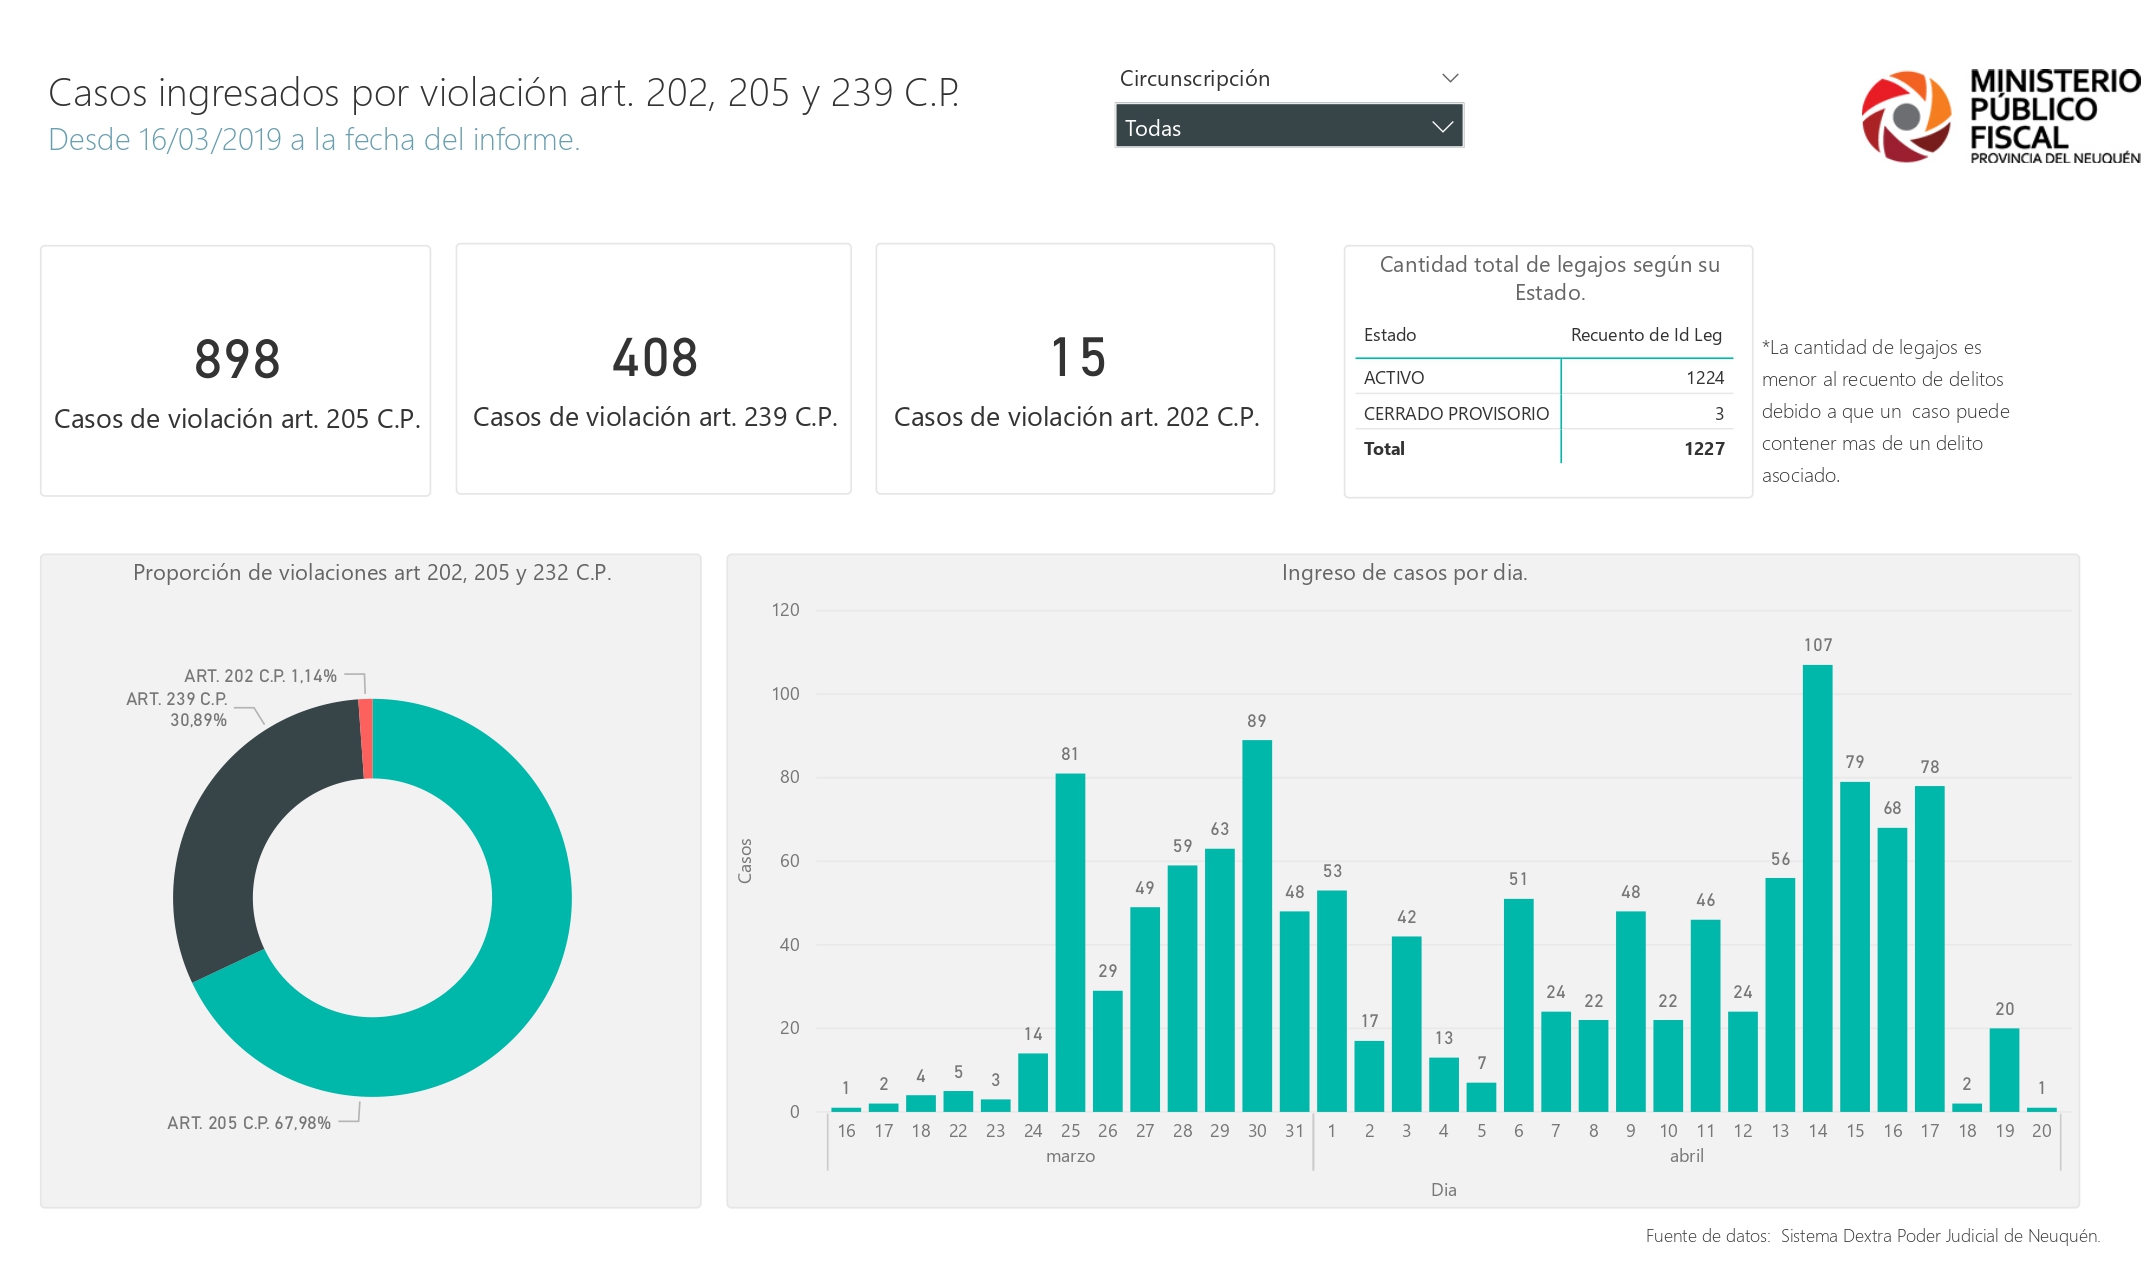Select the 898 casos art. 205 card

click(236, 370)
